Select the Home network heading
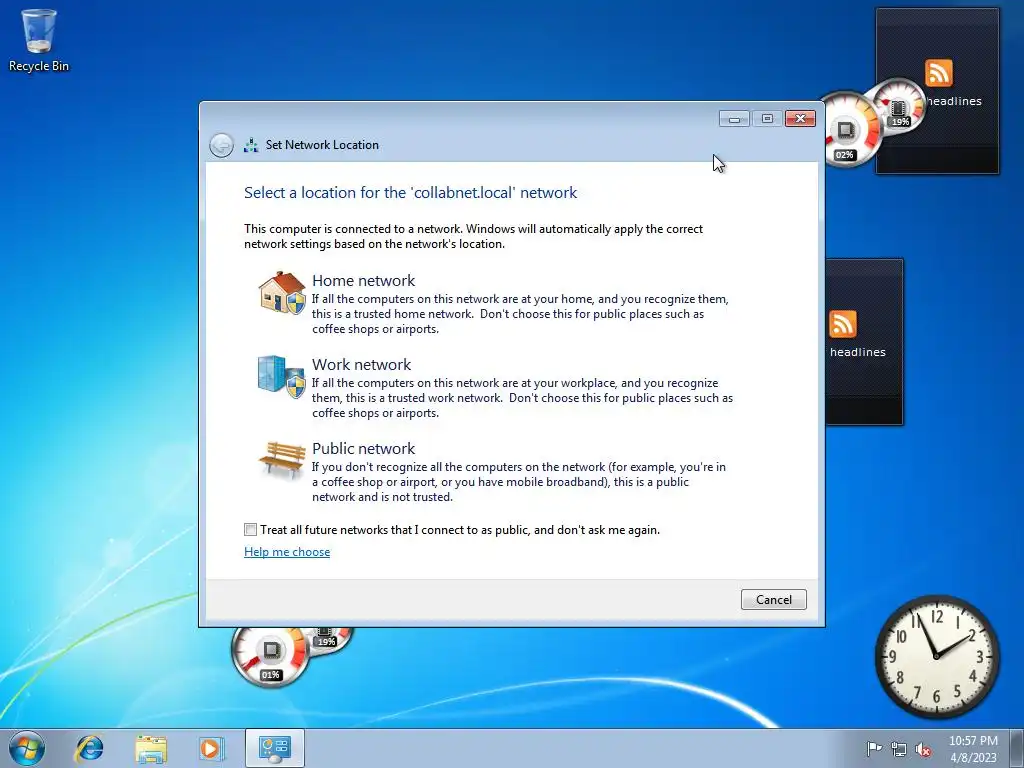The image size is (1024, 768). point(363,280)
